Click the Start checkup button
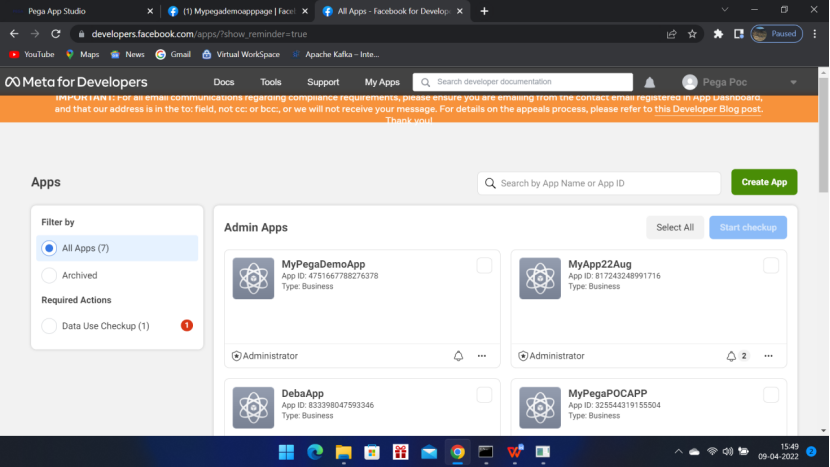Screen dimensions: 830x467 coord(748,227)
